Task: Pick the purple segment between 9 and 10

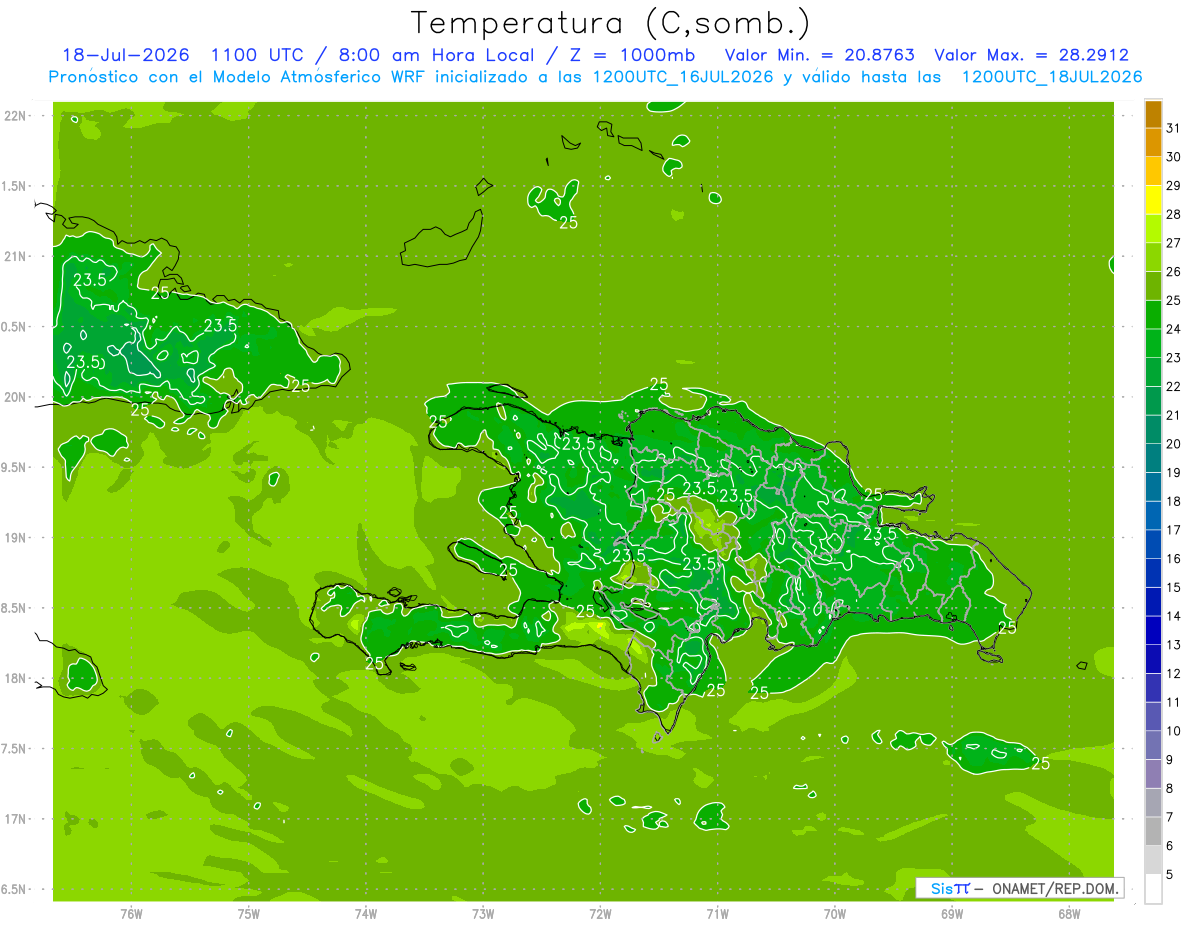Action: pyautogui.click(x=1153, y=746)
